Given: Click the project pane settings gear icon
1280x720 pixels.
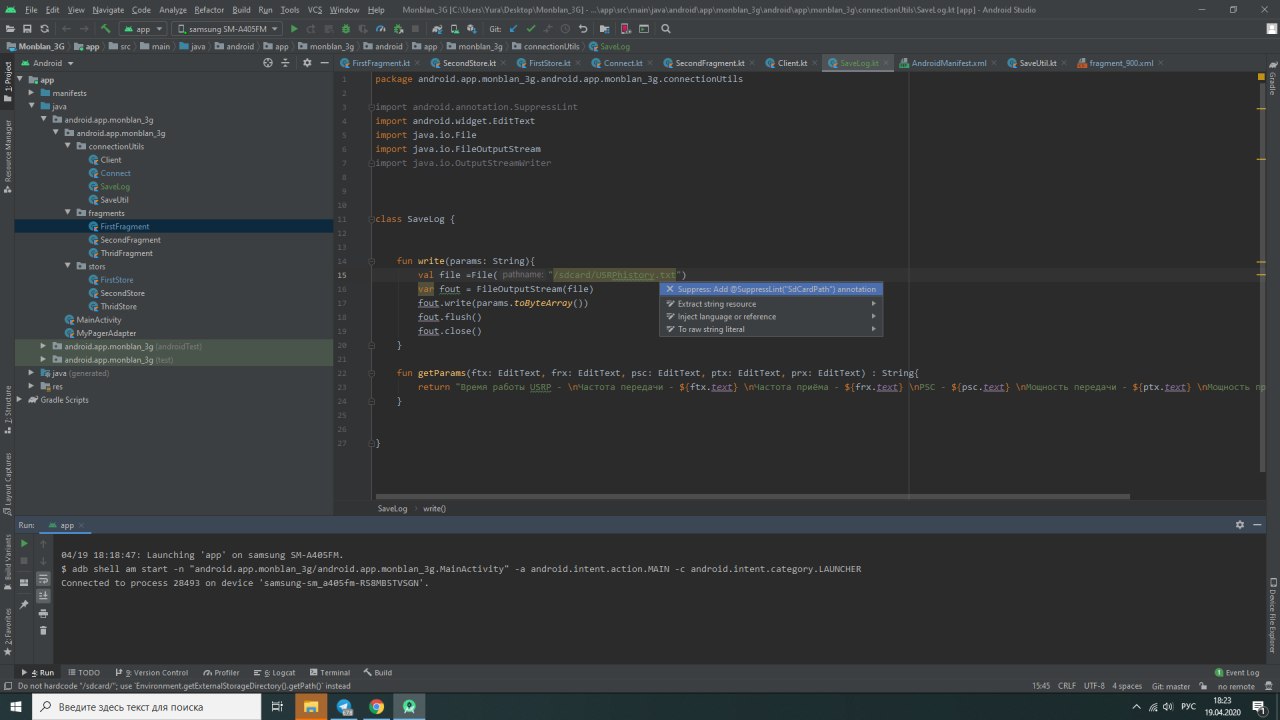Looking at the screenshot, I should point(306,62).
